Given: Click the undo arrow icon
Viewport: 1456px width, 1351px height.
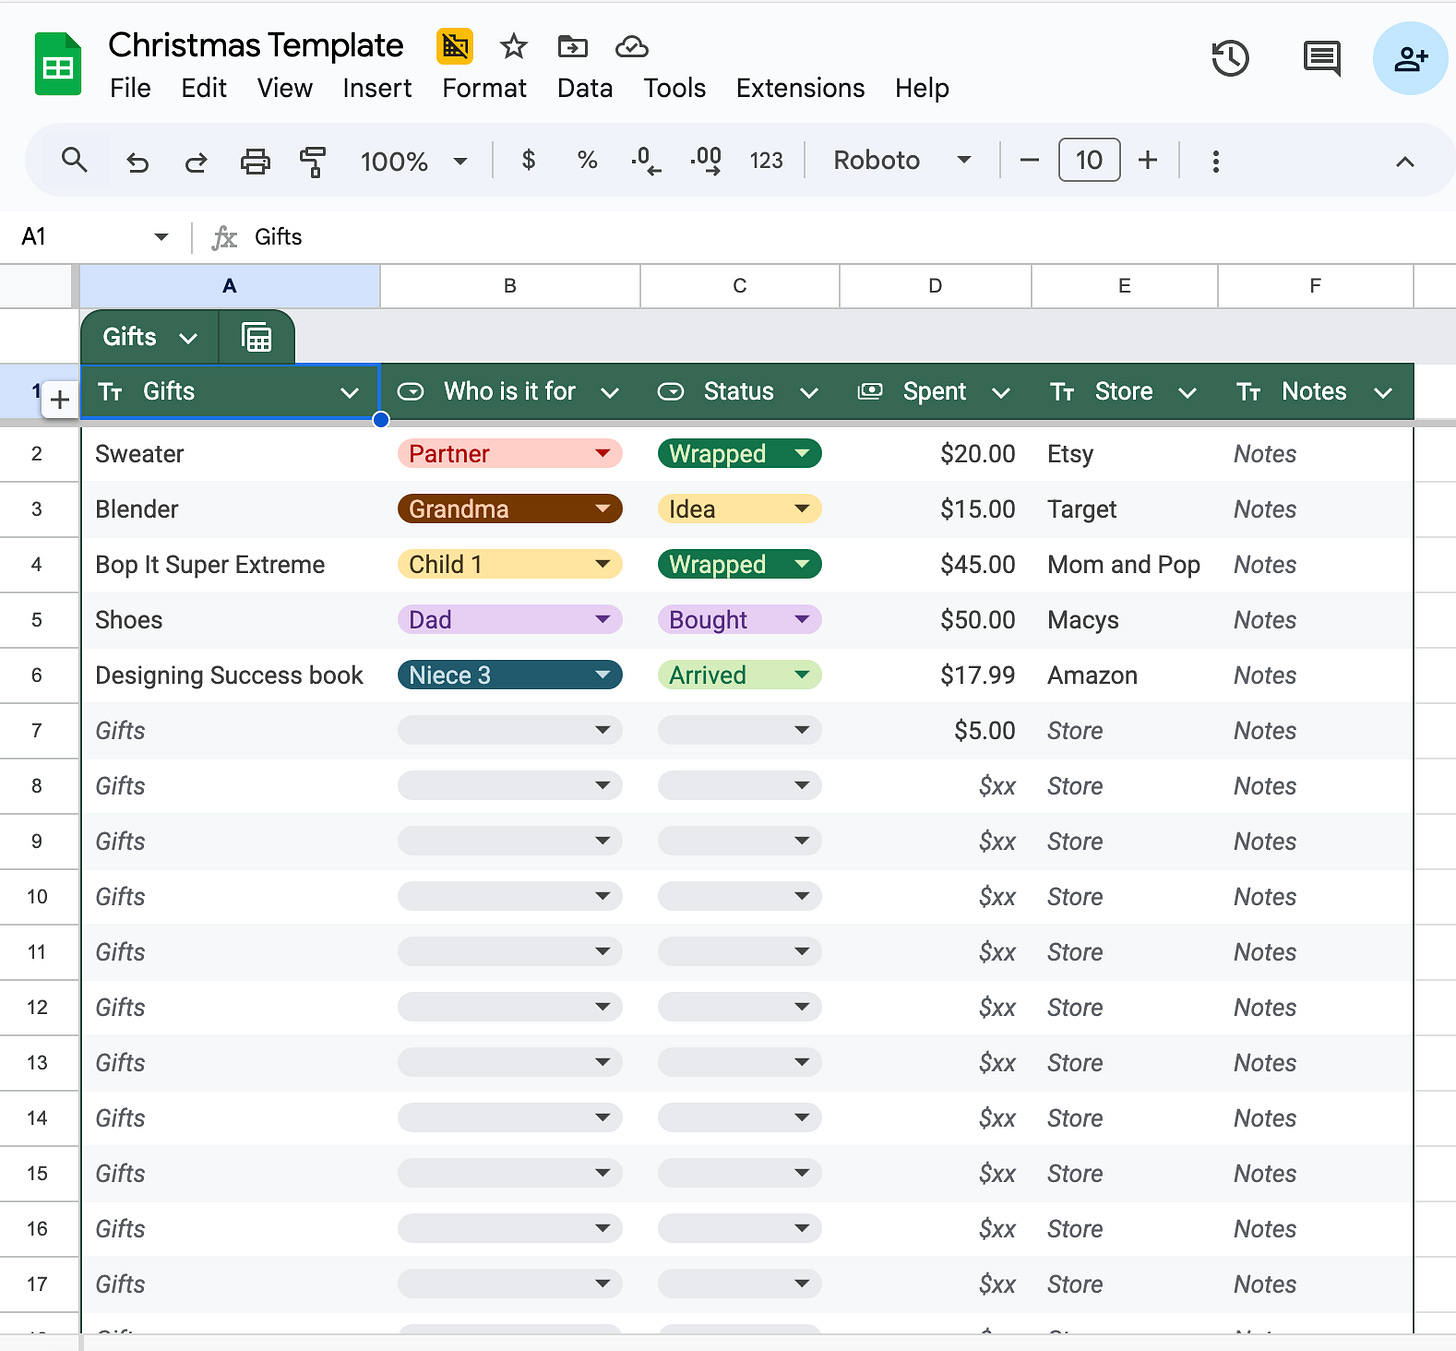Looking at the screenshot, I should (x=137, y=161).
